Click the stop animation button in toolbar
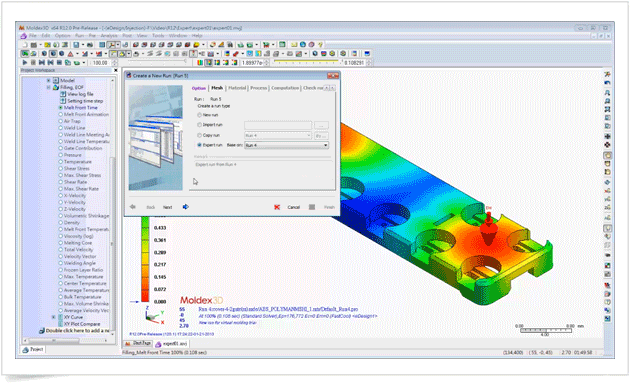 [33, 63]
